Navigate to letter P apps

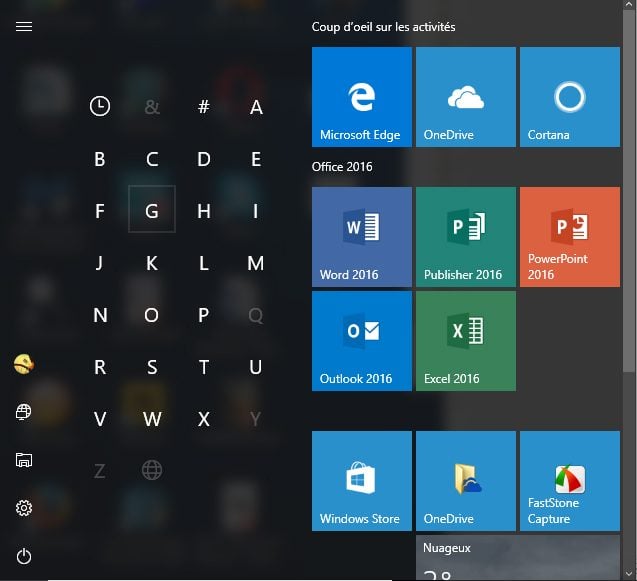[204, 314]
